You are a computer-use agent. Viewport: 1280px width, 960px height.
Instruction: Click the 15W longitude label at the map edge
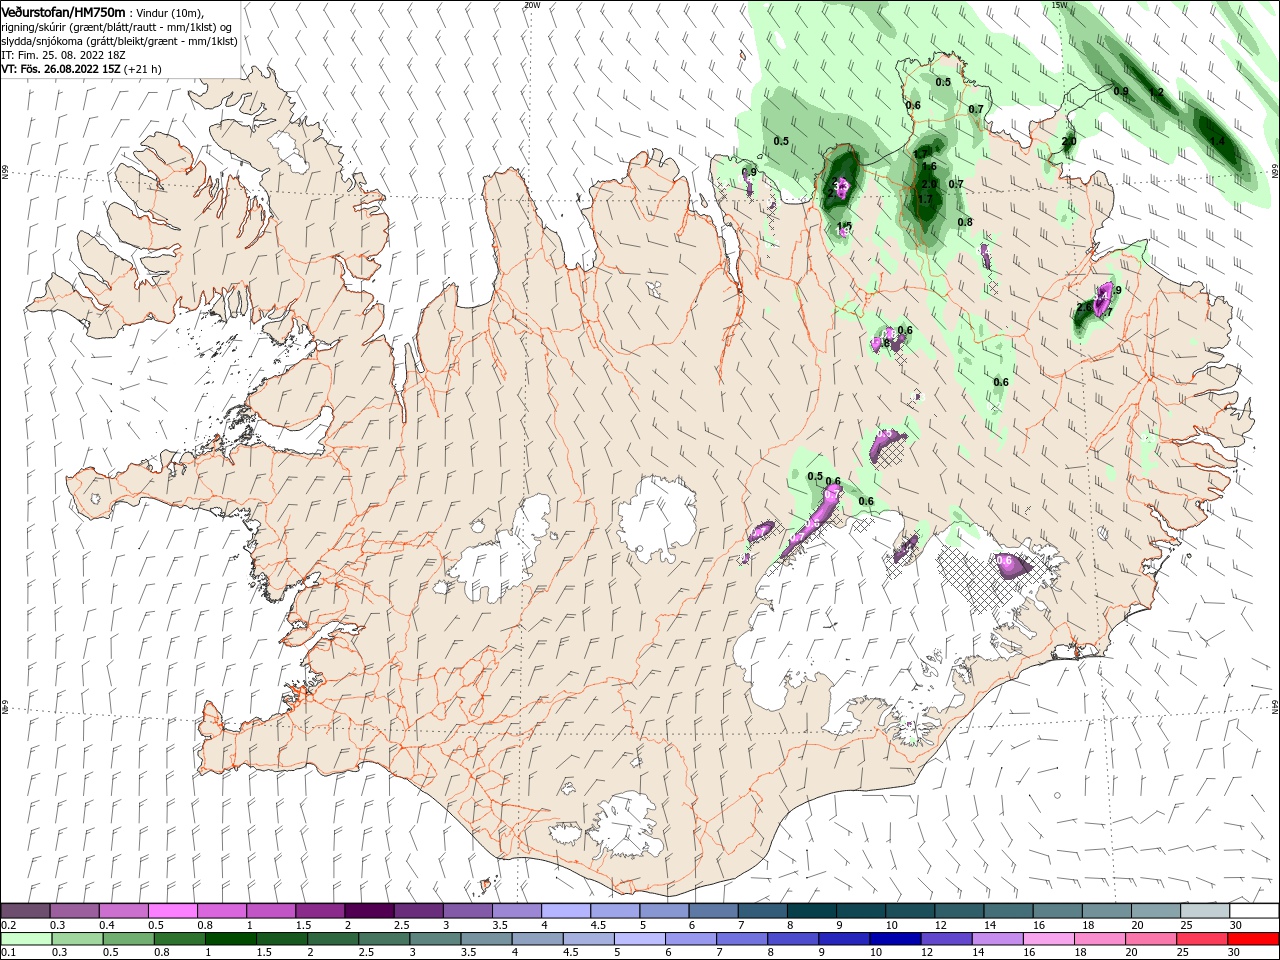click(1060, 5)
